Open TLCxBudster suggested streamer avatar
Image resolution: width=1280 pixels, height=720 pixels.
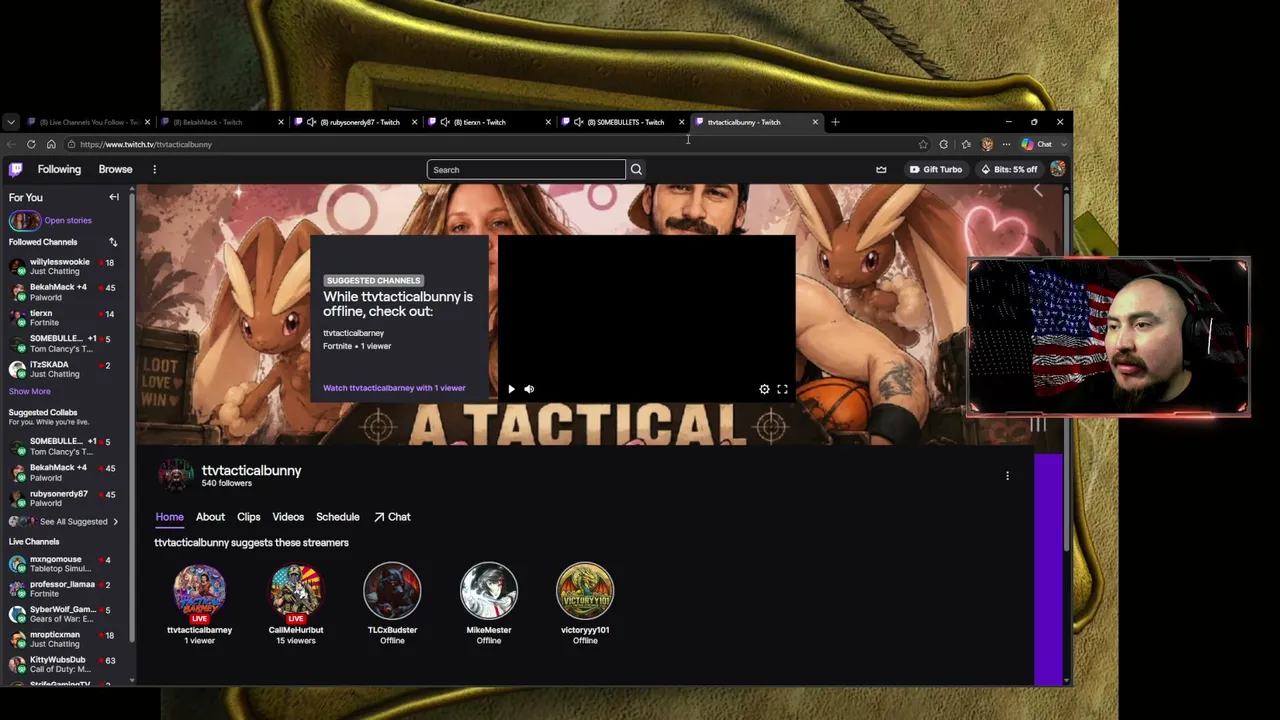coord(392,591)
